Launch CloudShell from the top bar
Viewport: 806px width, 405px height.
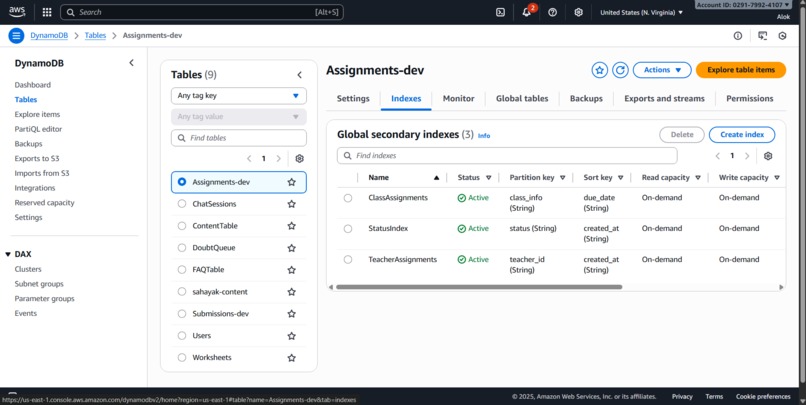pyautogui.click(x=500, y=12)
